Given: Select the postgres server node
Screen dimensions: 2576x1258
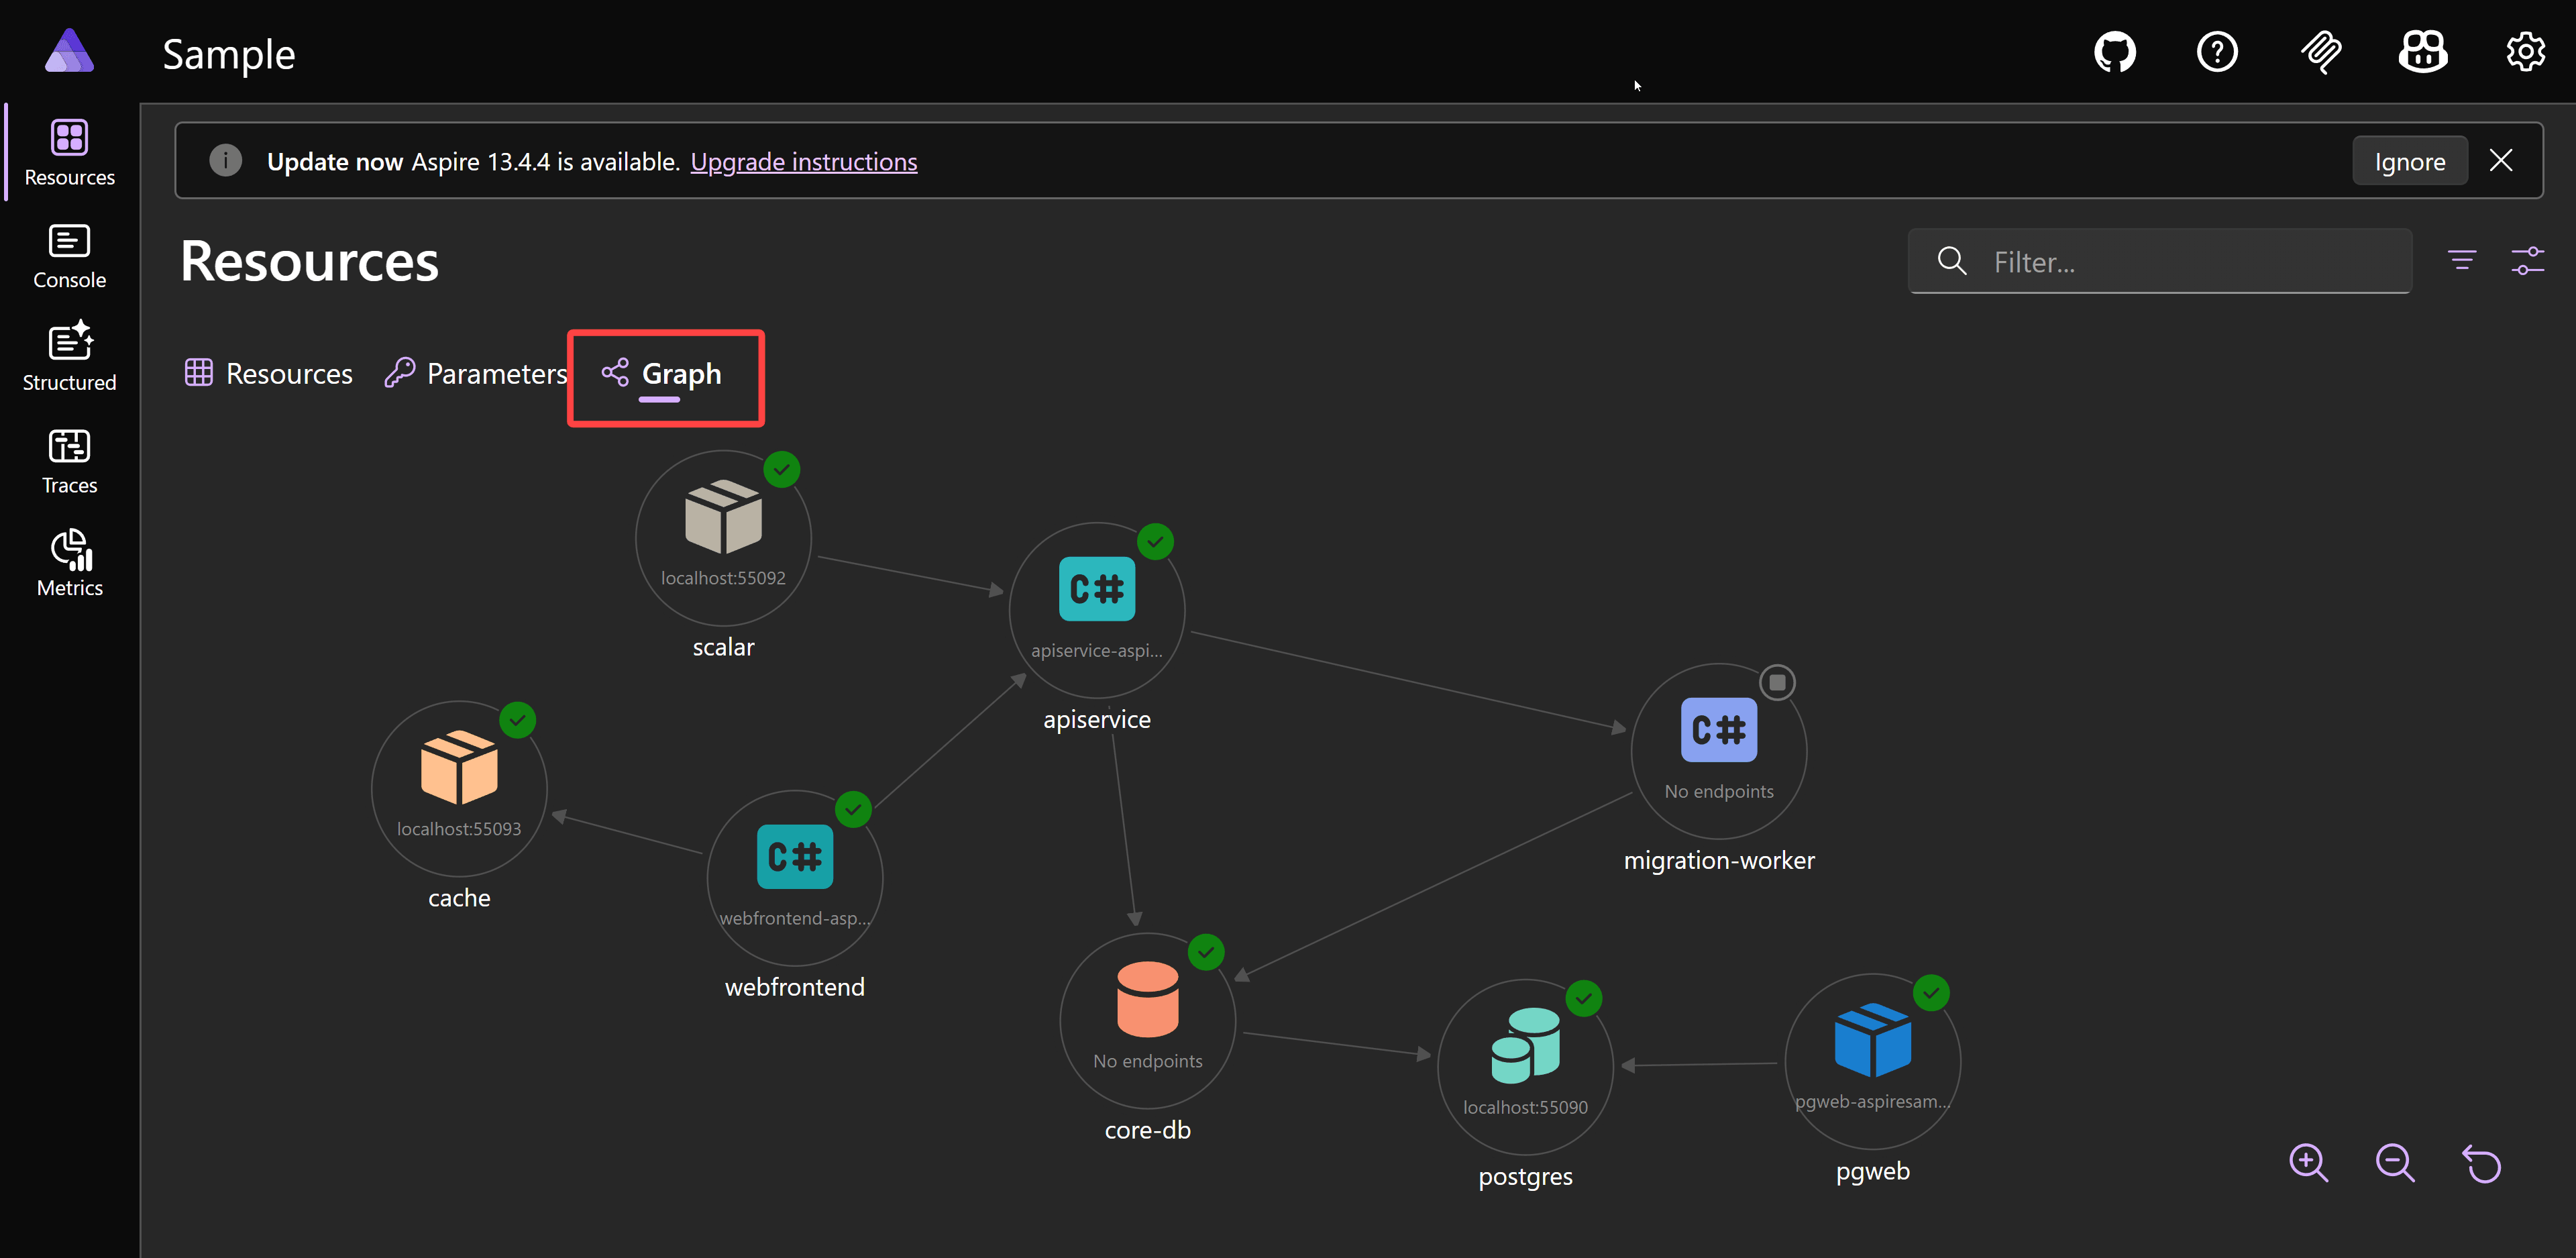Looking at the screenshot, I should (x=1526, y=1068).
